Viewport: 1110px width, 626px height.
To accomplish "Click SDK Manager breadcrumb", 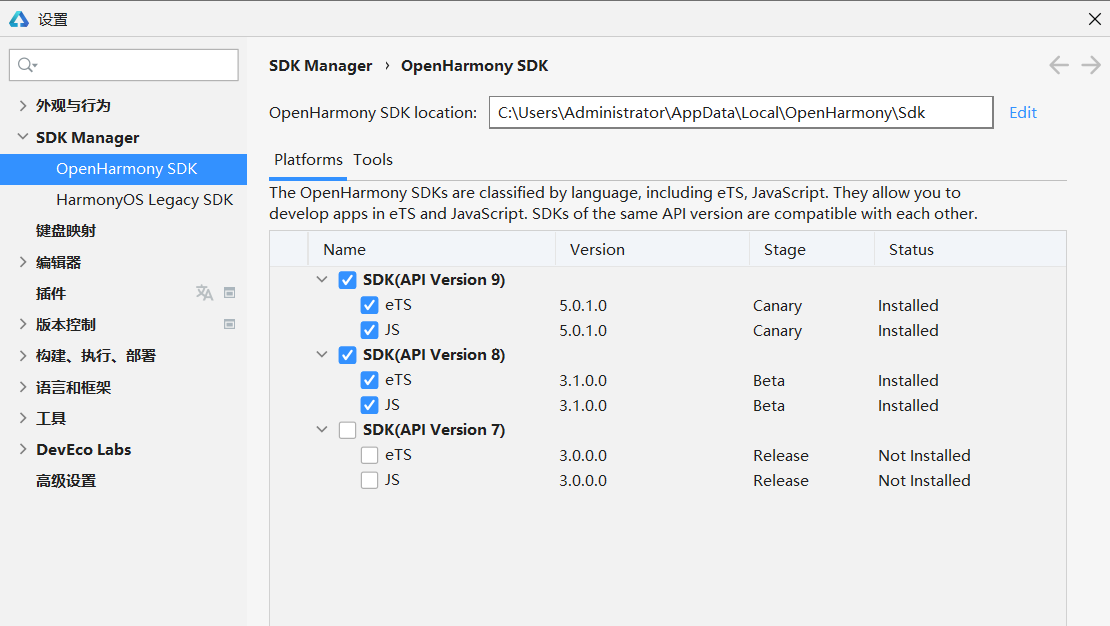I will click(x=320, y=66).
